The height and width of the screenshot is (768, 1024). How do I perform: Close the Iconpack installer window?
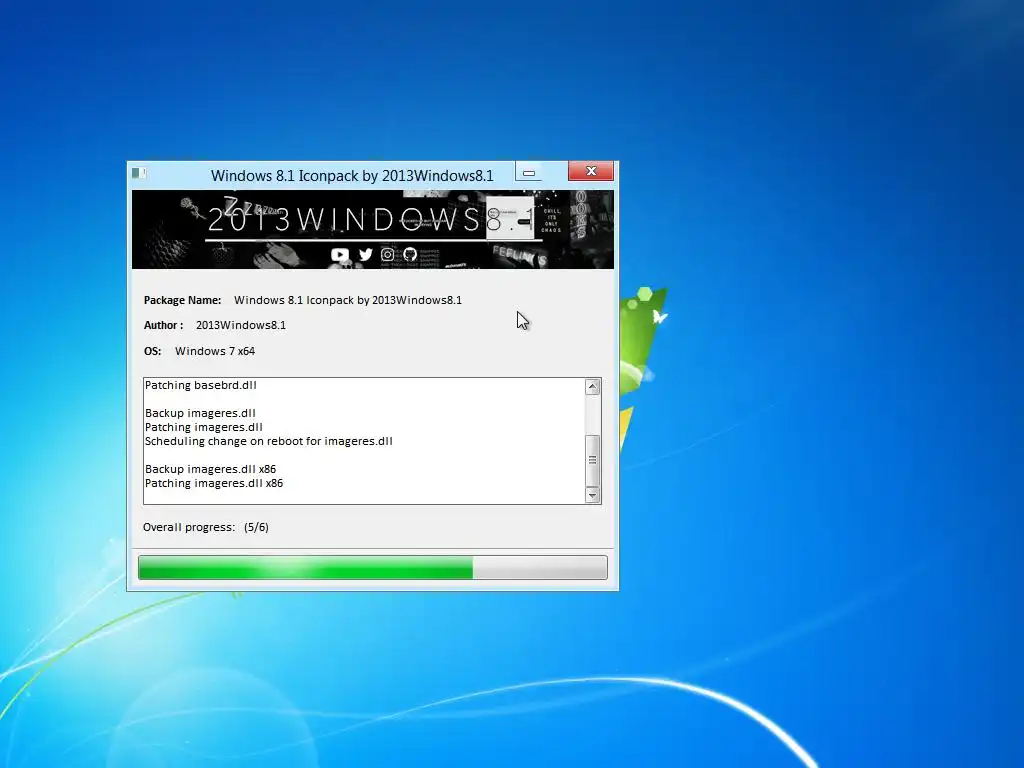pyautogui.click(x=590, y=171)
